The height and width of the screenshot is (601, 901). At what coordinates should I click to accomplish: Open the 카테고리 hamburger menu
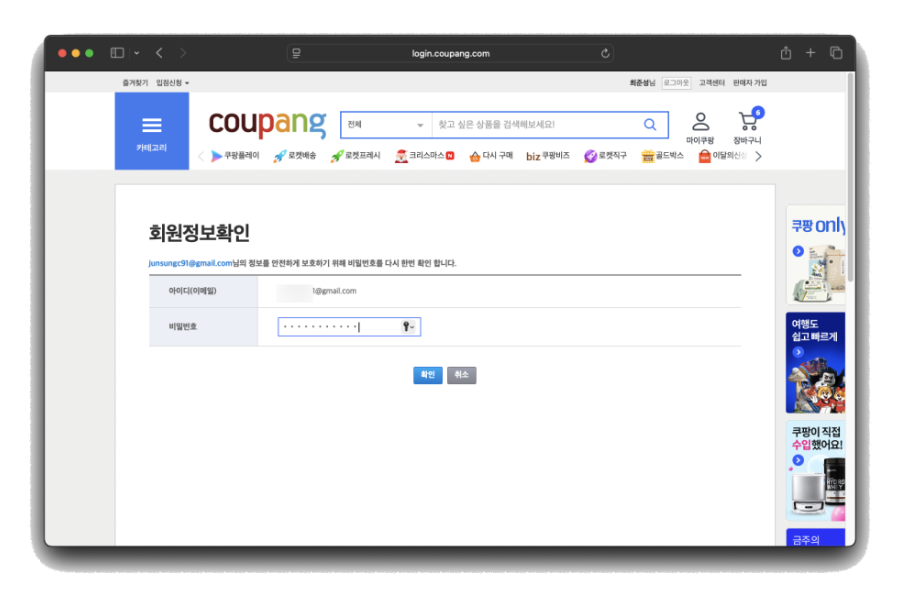152,130
